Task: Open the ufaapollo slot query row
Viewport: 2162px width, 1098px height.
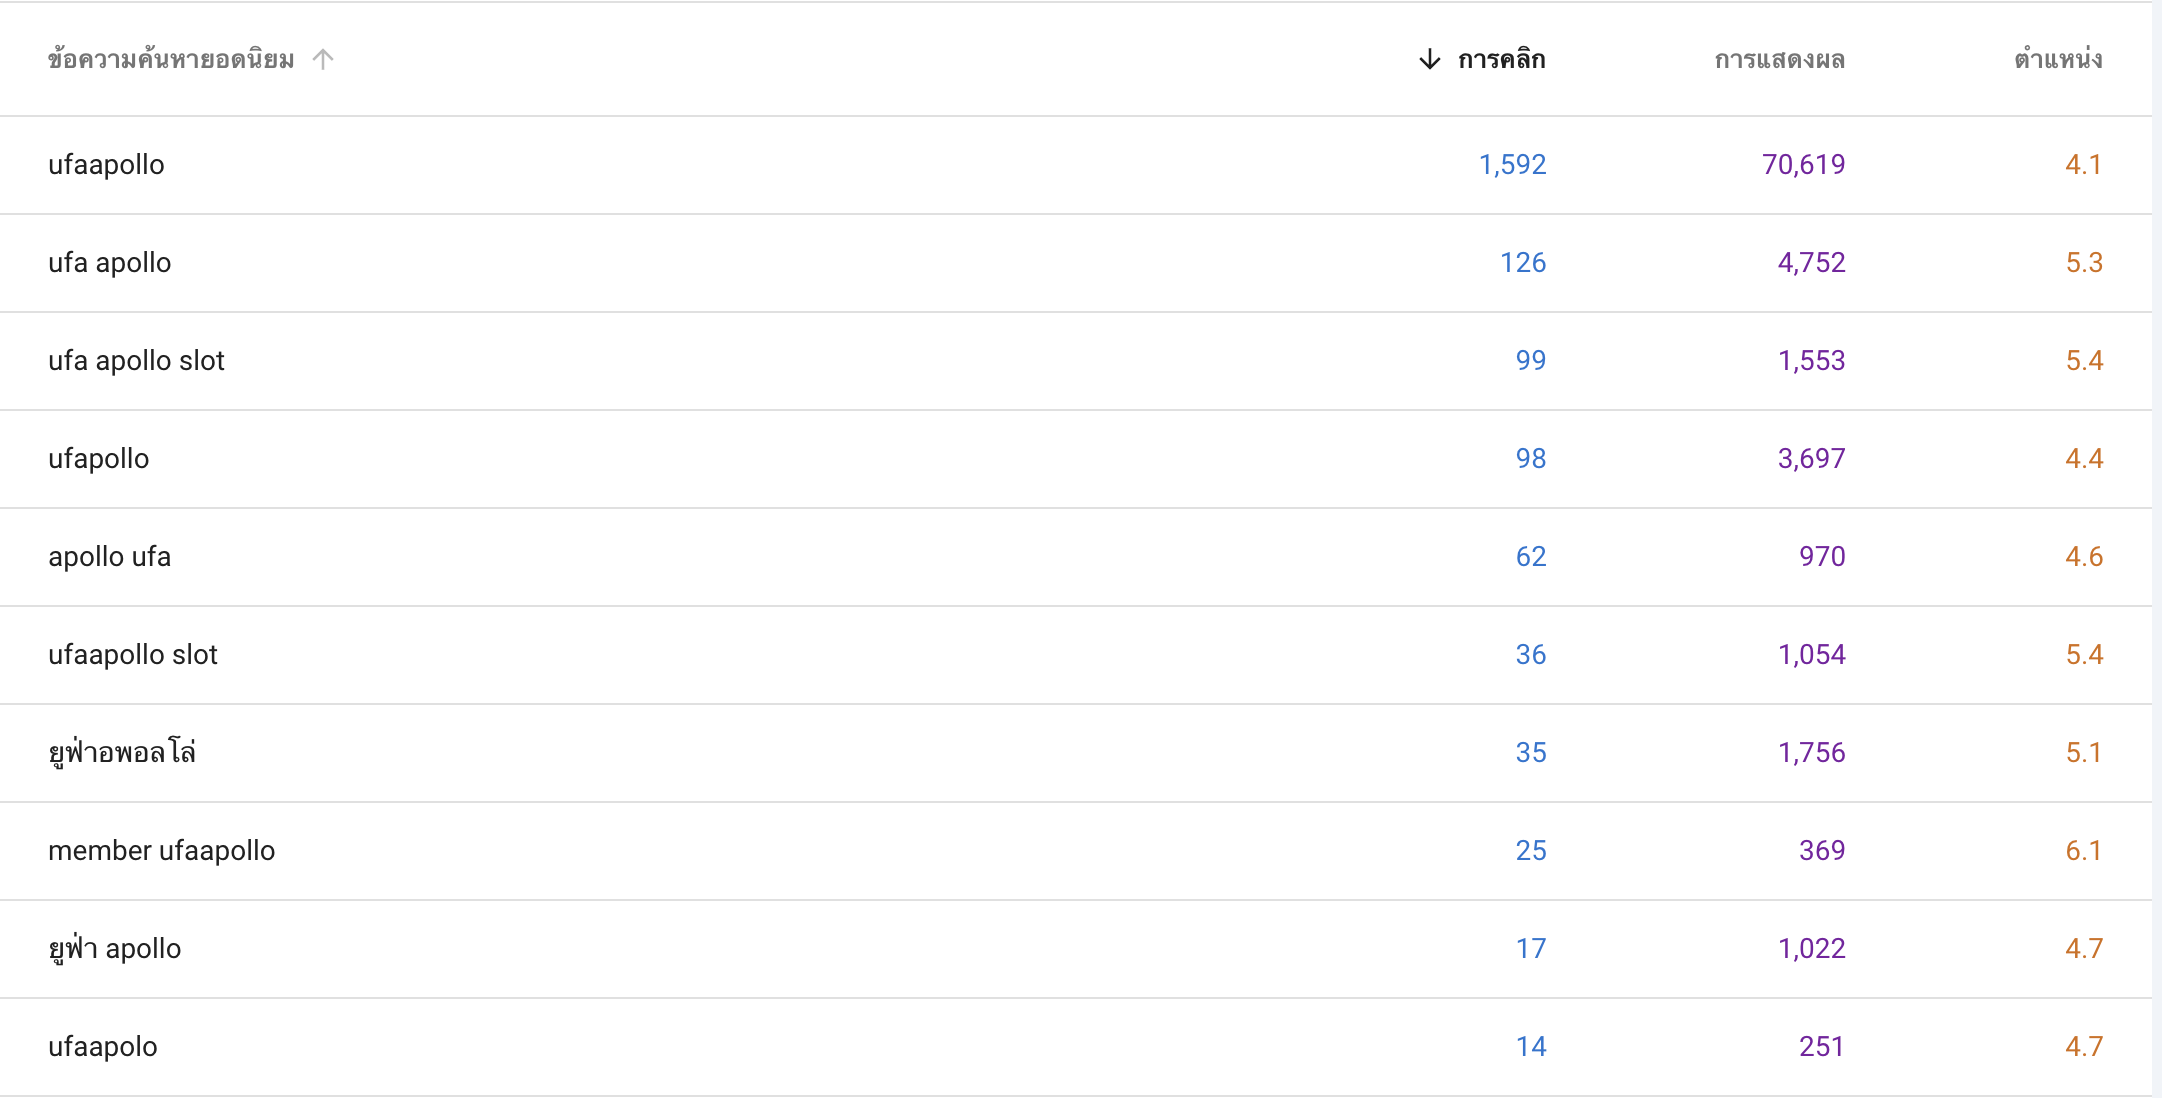Action: [x=1076, y=655]
